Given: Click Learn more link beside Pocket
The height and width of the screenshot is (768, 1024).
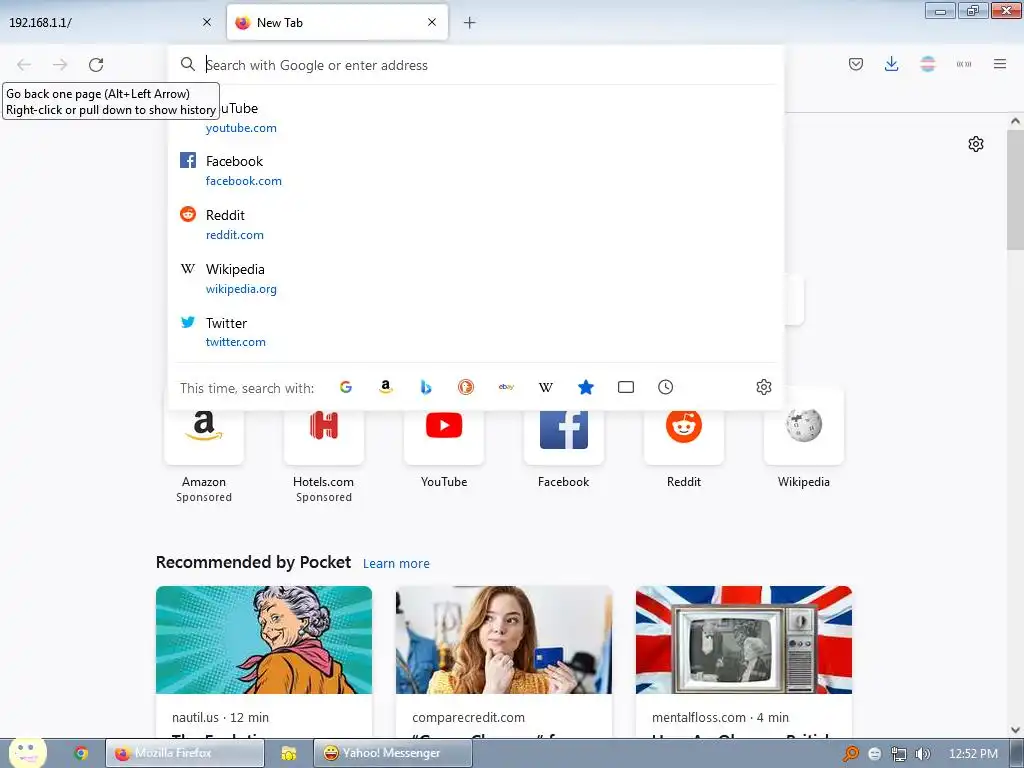Looking at the screenshot, I should click(x=396, y=564).
